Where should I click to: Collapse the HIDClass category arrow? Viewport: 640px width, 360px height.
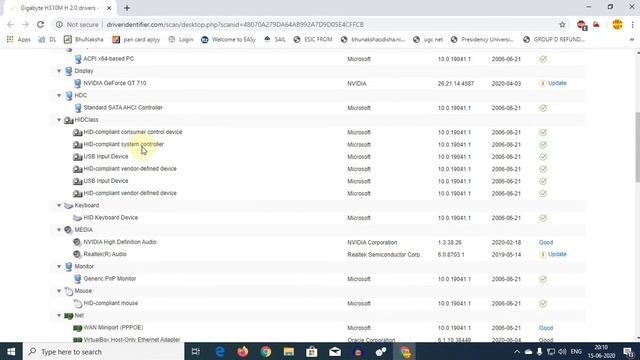pyautogui.click(x=59, y=120)
